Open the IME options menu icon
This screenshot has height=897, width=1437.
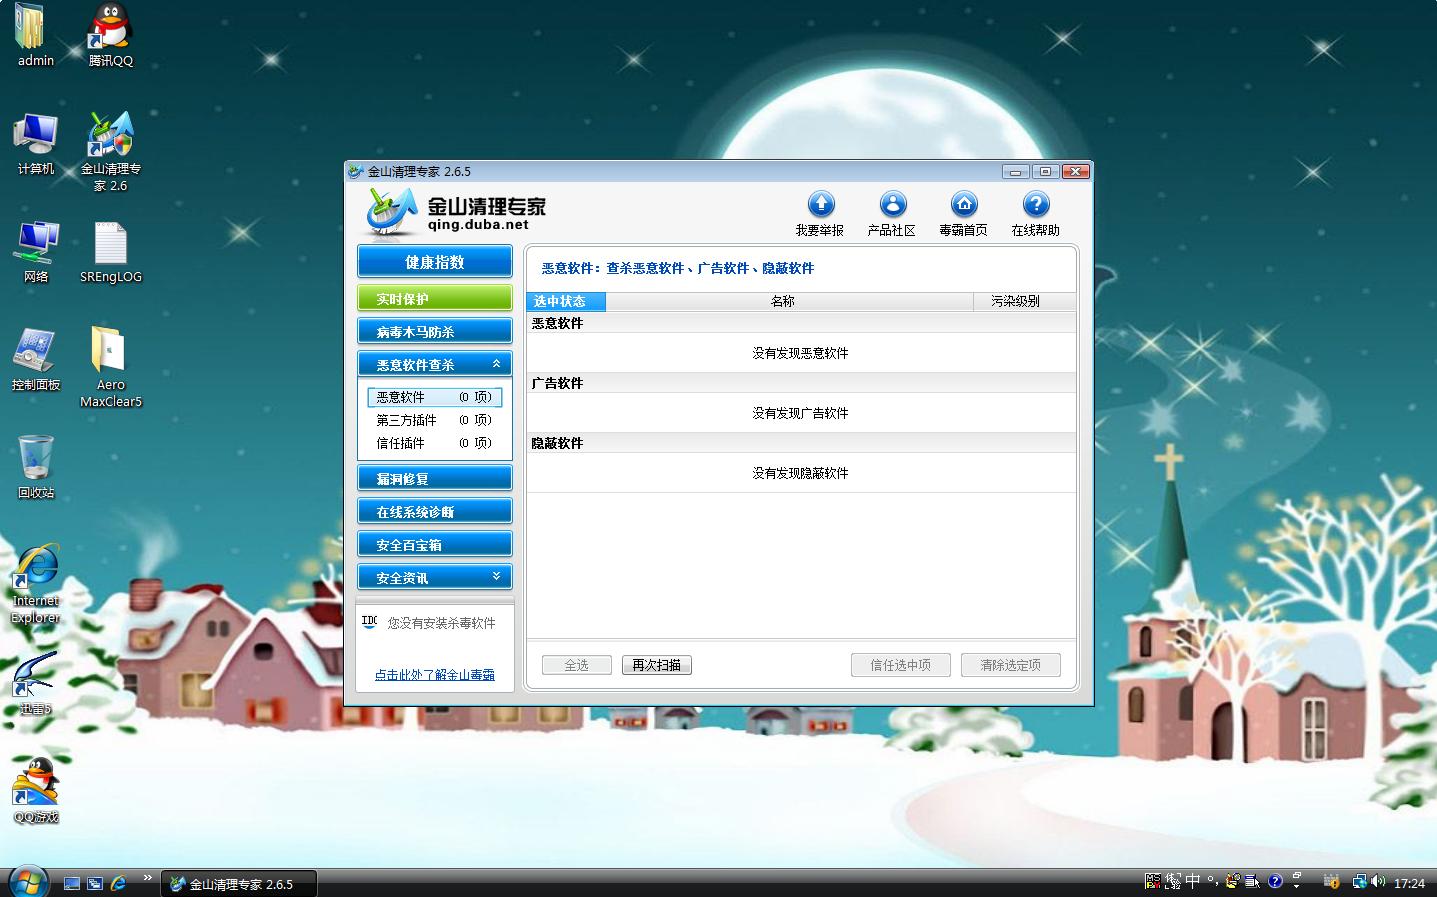1253,881
